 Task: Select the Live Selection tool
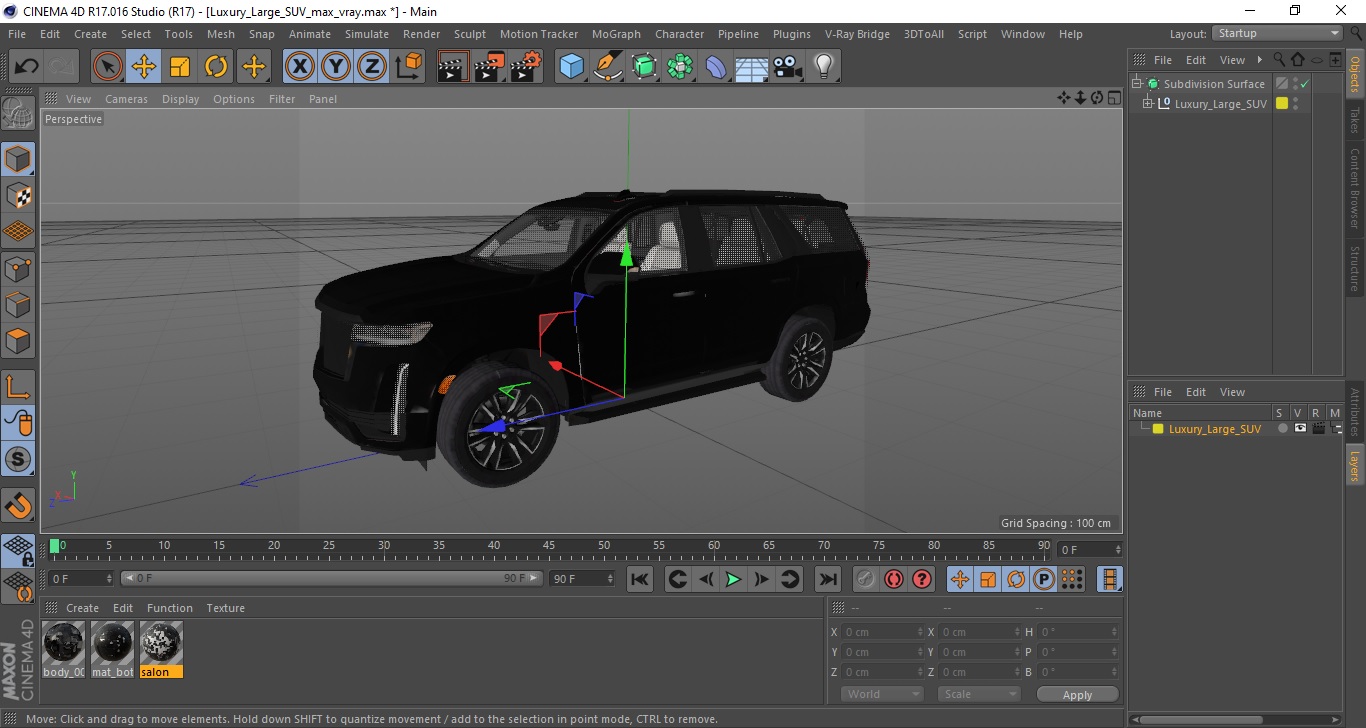pos(108,67)
